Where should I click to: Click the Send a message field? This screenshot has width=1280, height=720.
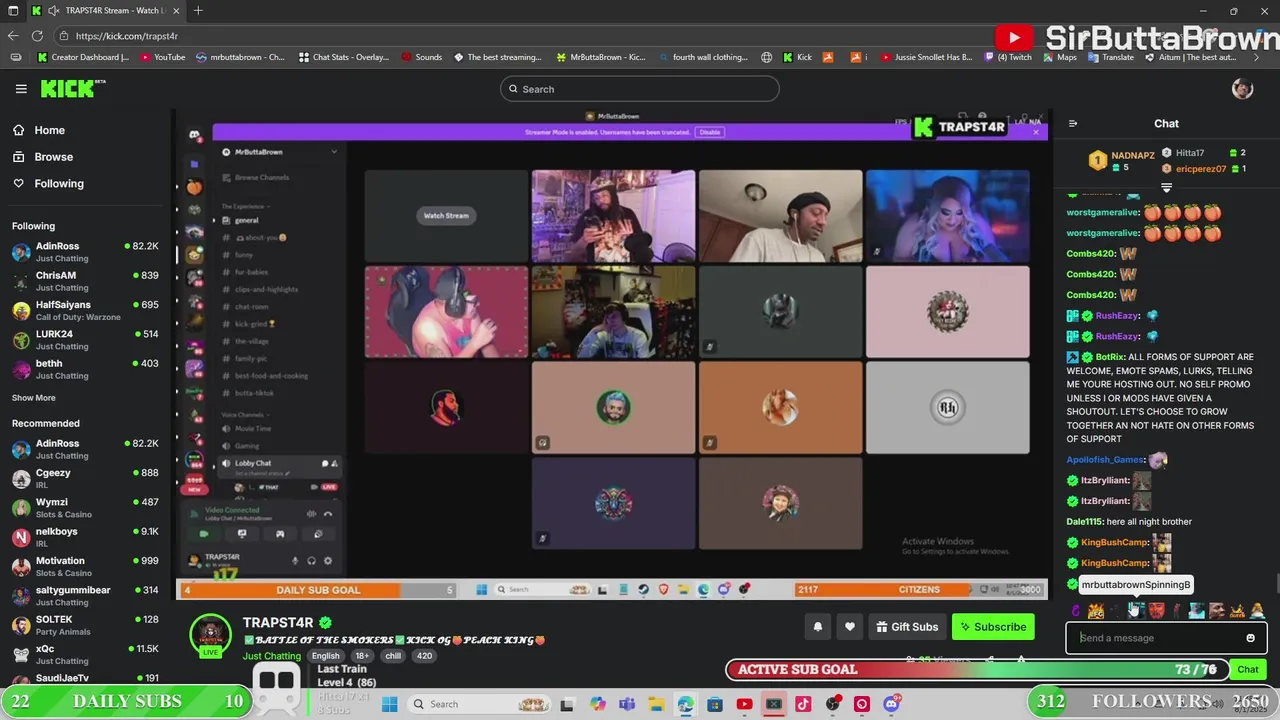(1158, 638)
